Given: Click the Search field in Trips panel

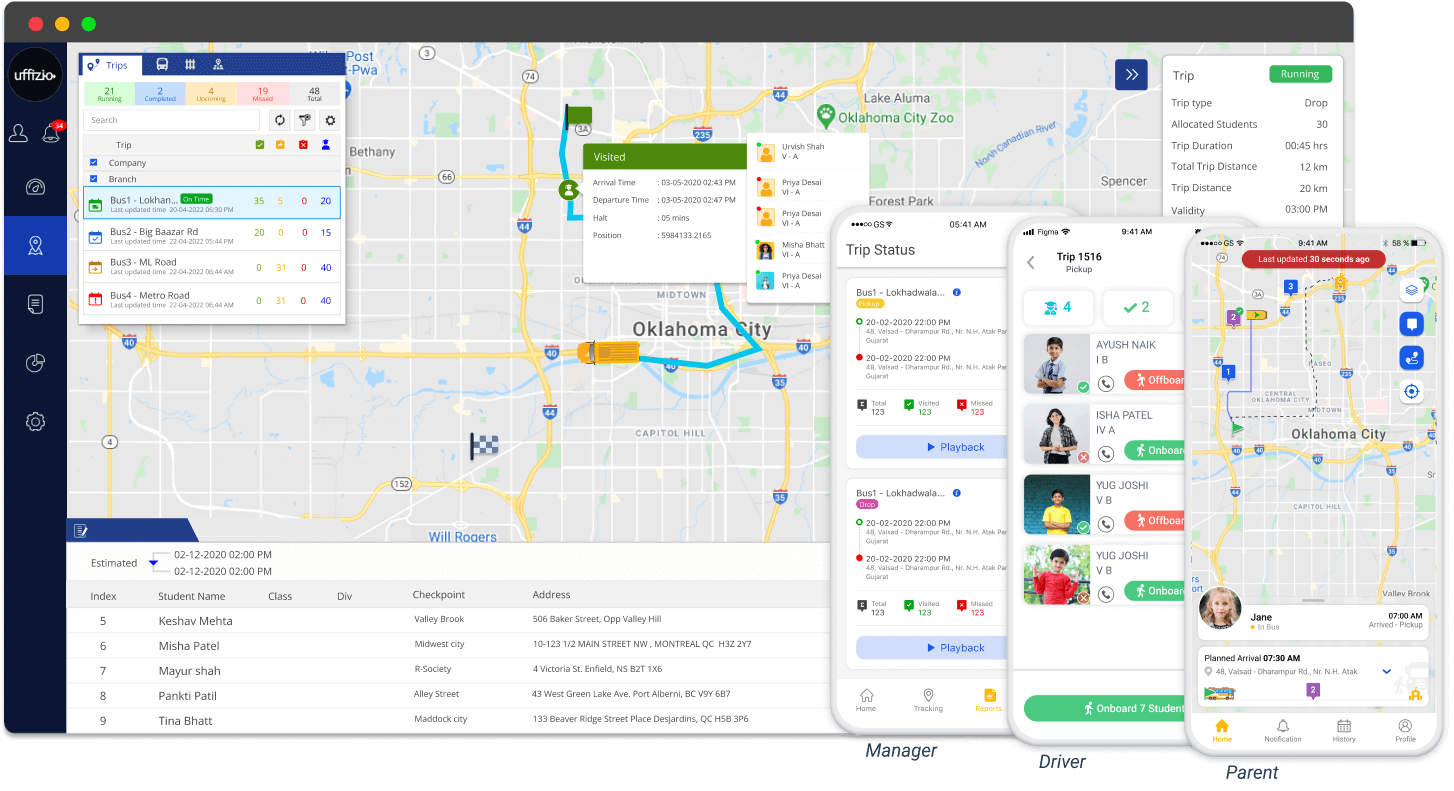Looking at the screenshot, I should pos(171,120).
